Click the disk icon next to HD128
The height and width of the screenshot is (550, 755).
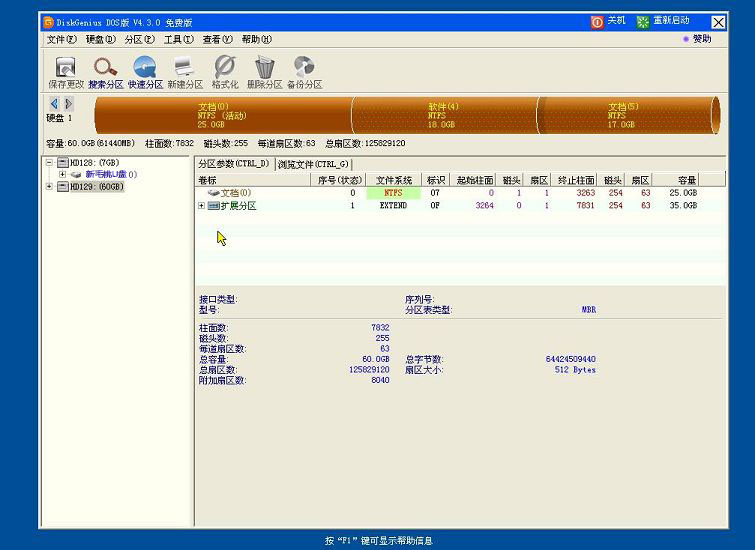(63, 163)
